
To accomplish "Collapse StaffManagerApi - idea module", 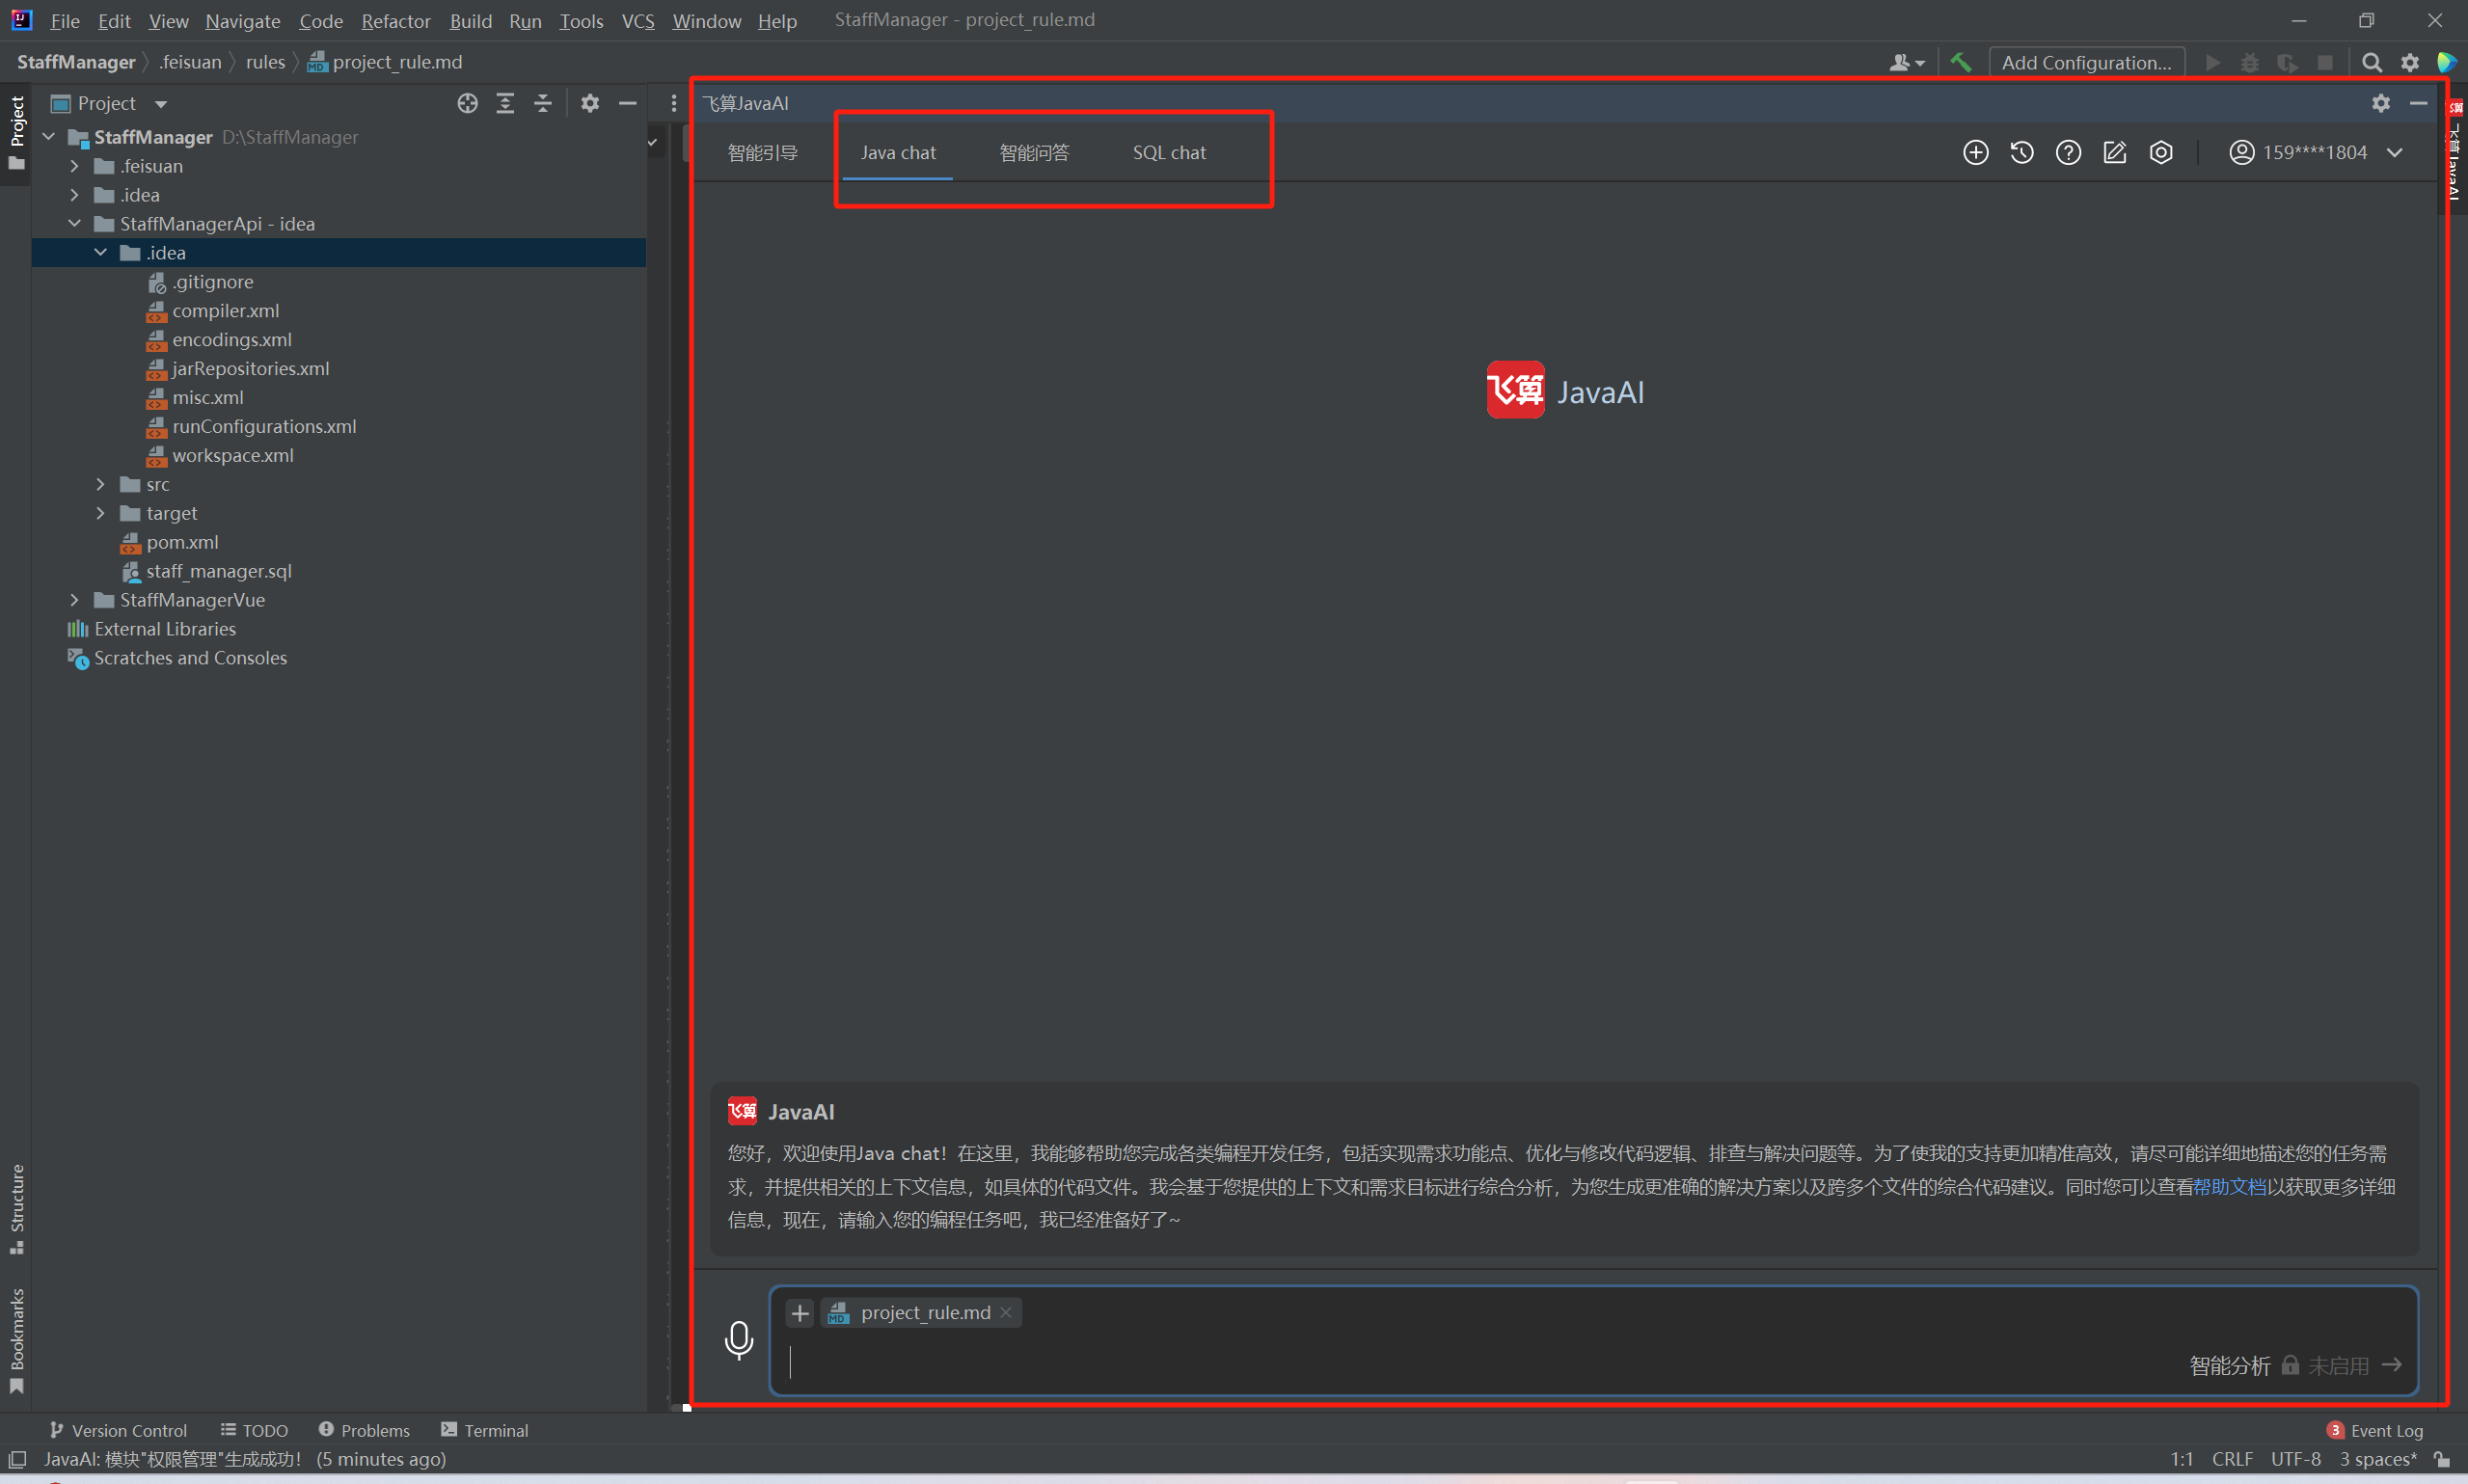I will [74, 224].
